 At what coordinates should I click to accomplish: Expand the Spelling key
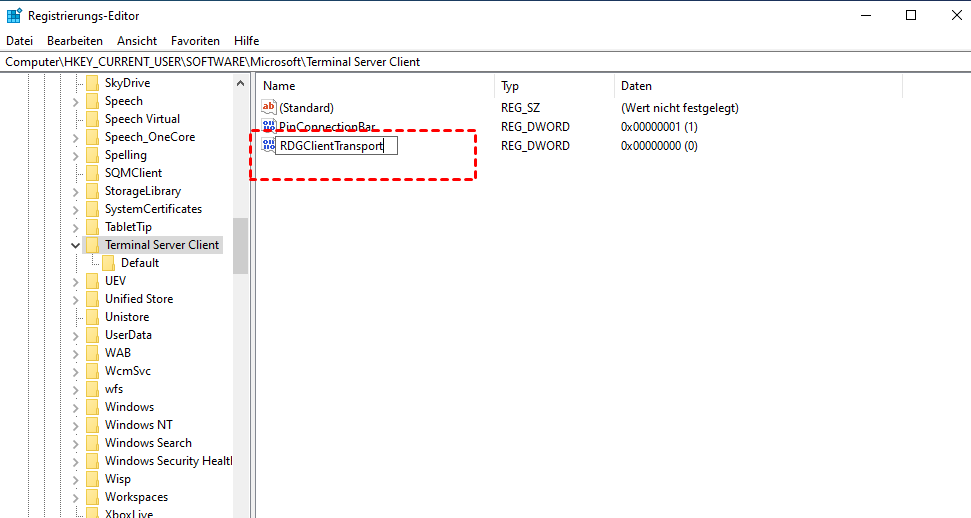[76, 156]
